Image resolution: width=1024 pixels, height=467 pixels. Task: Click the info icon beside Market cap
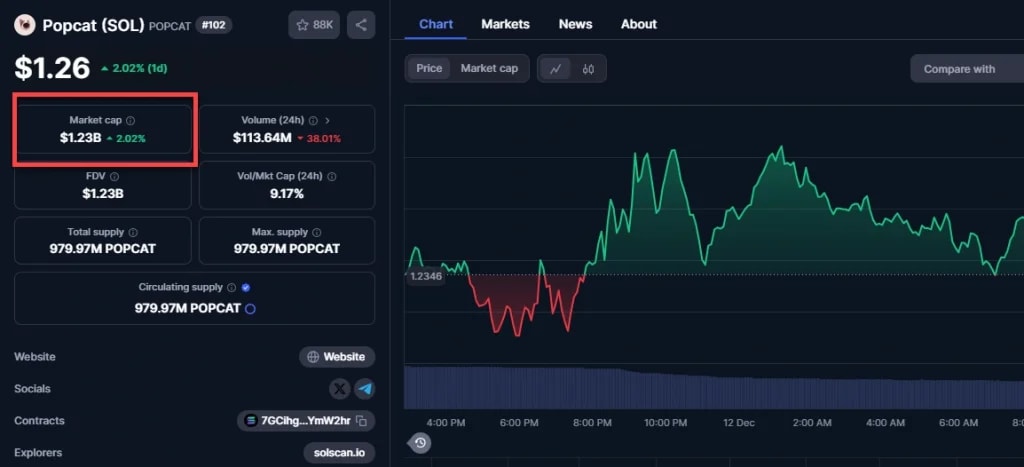point(131,120)
